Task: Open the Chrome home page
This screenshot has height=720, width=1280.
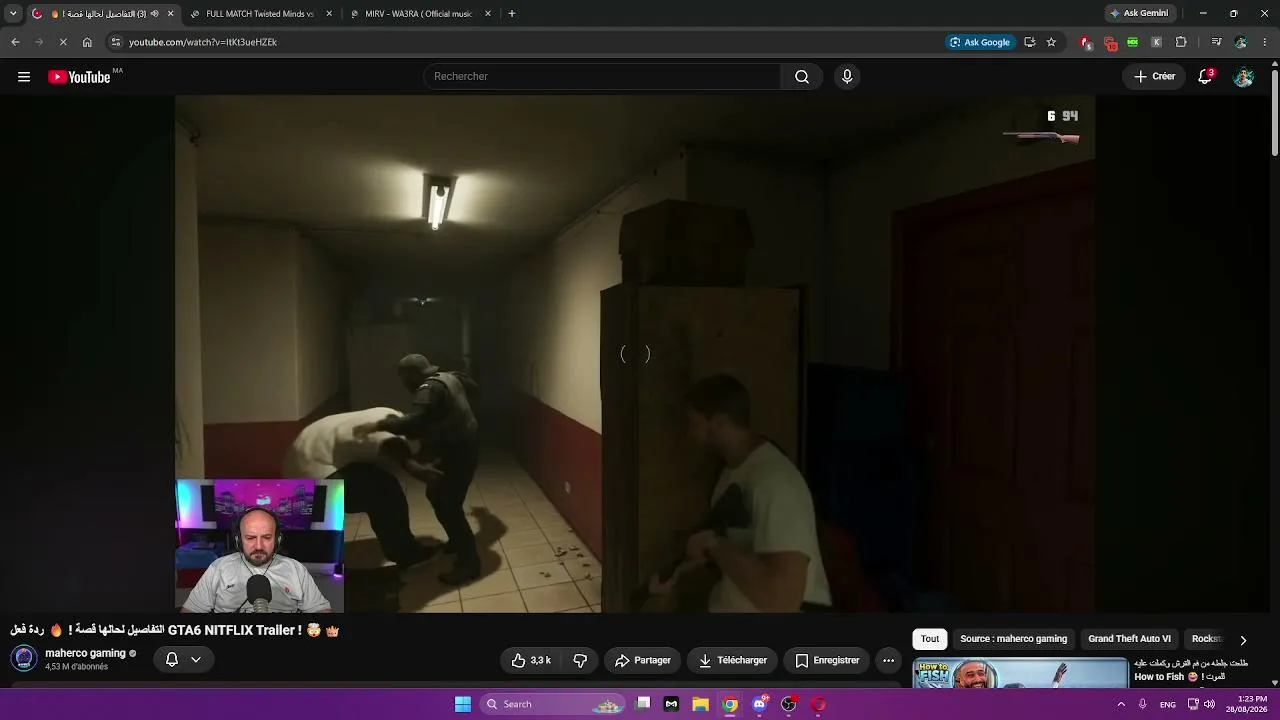Action: (x=87, y=42)
